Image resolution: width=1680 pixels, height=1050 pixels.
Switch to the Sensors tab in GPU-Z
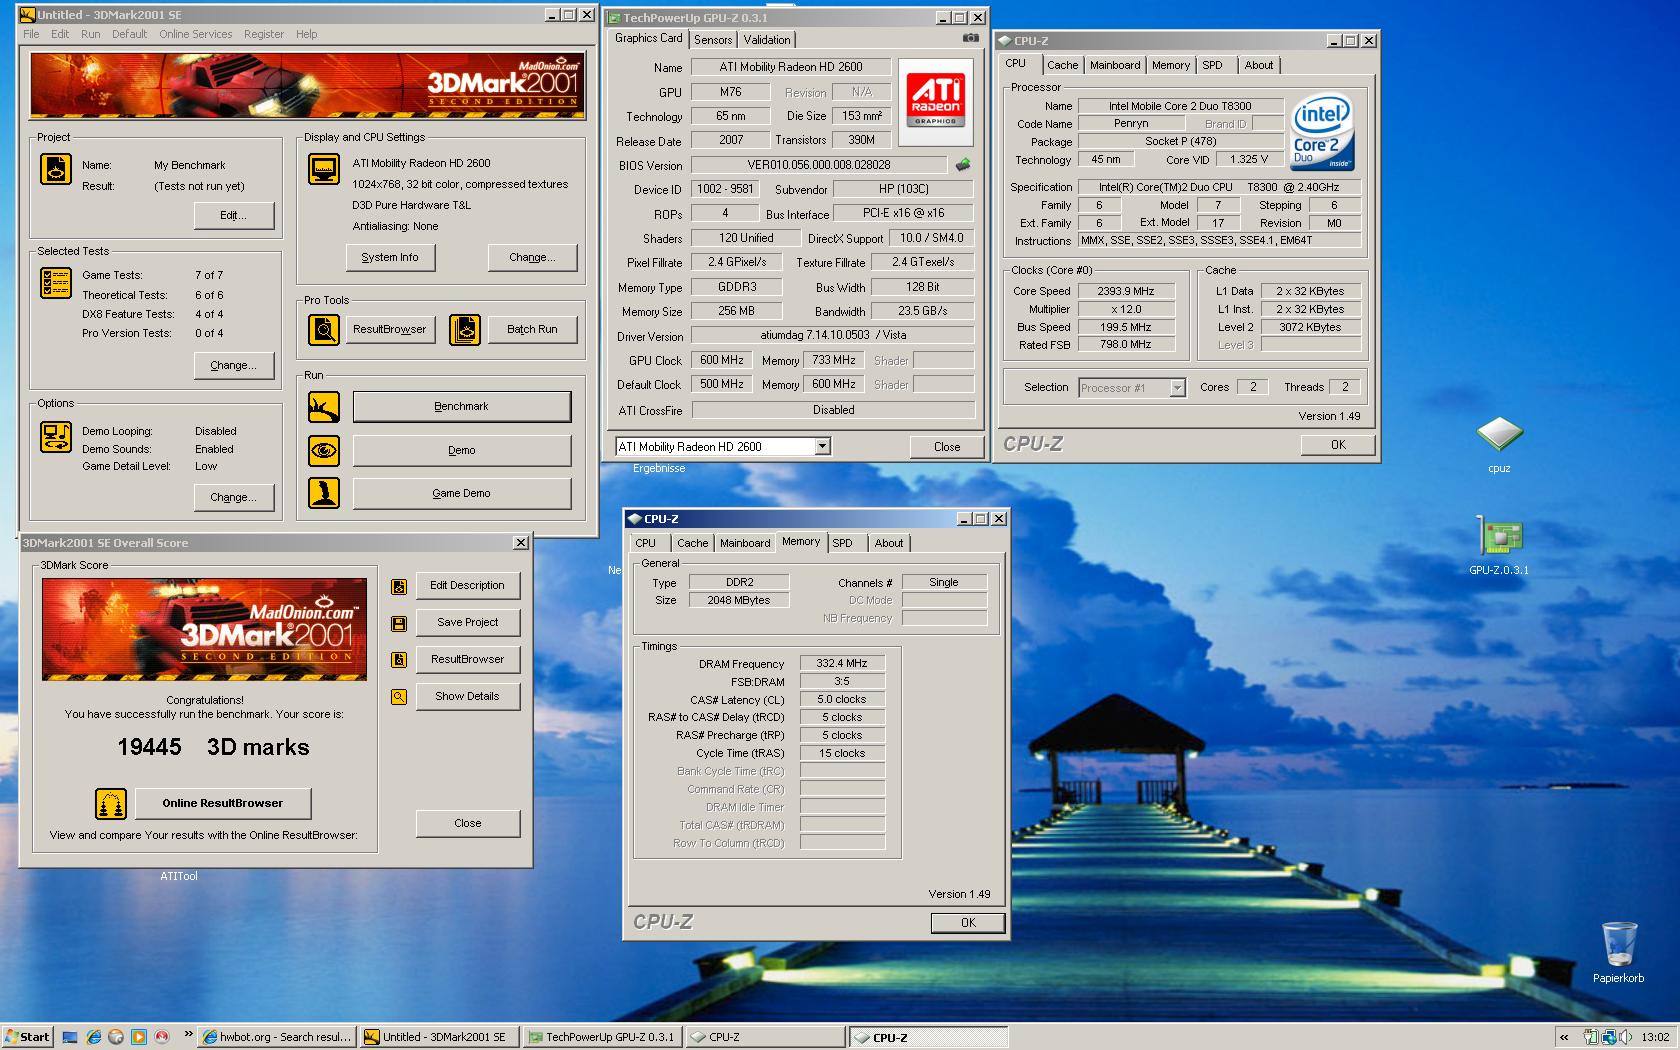click(713, 40)
